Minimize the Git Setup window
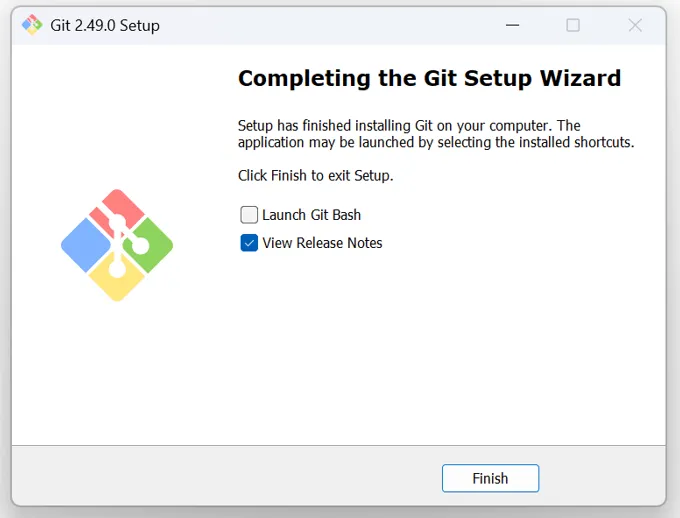Viewport: 680px width, 518px height. [511, 25]
